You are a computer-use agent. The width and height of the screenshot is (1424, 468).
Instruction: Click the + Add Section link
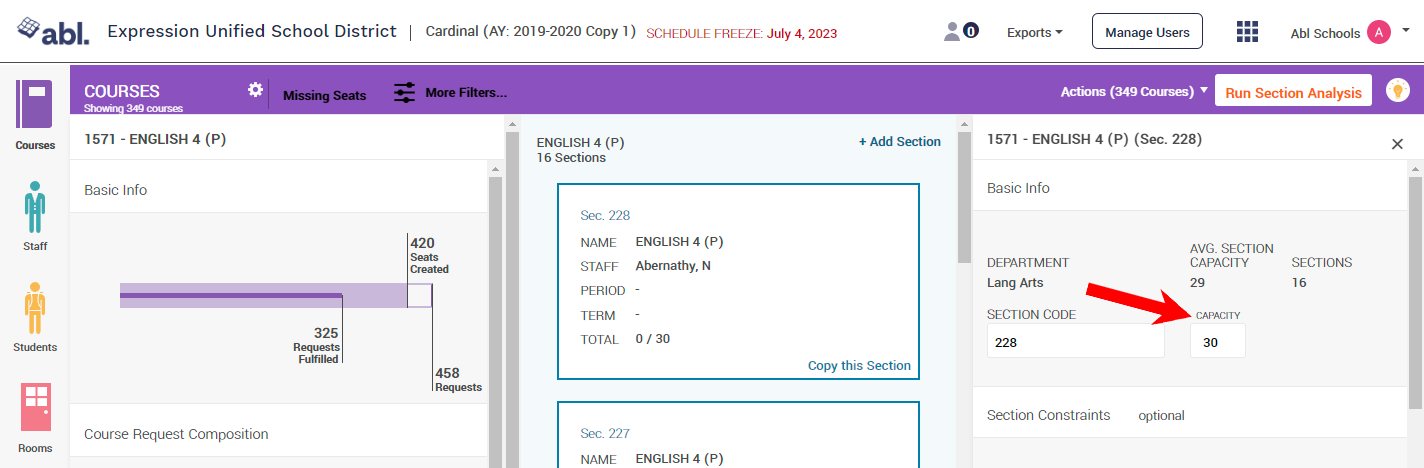[899, 142]
